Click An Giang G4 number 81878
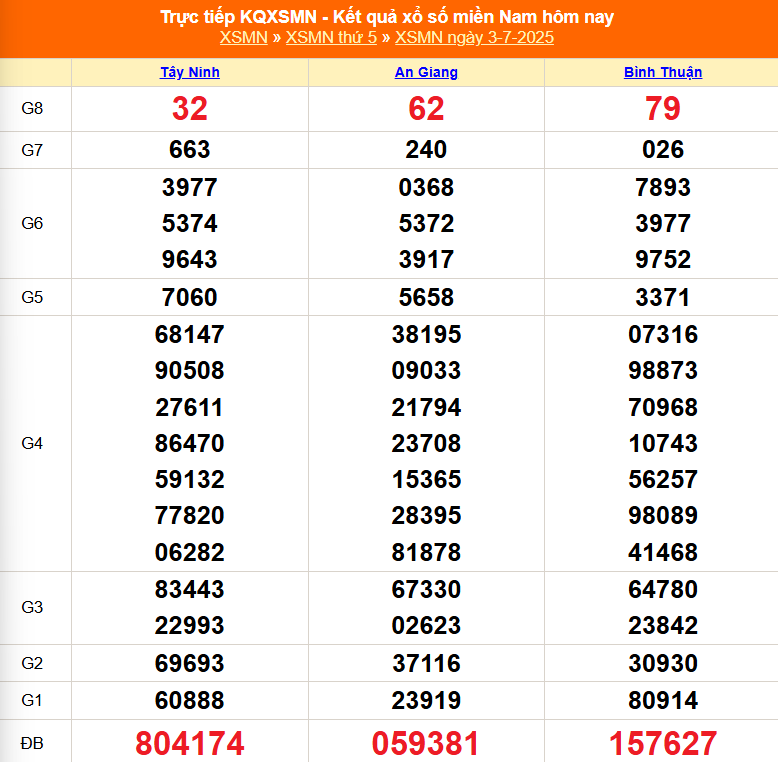Image resolution: width=778 pixels, height=762 pixels. (426, 552)
